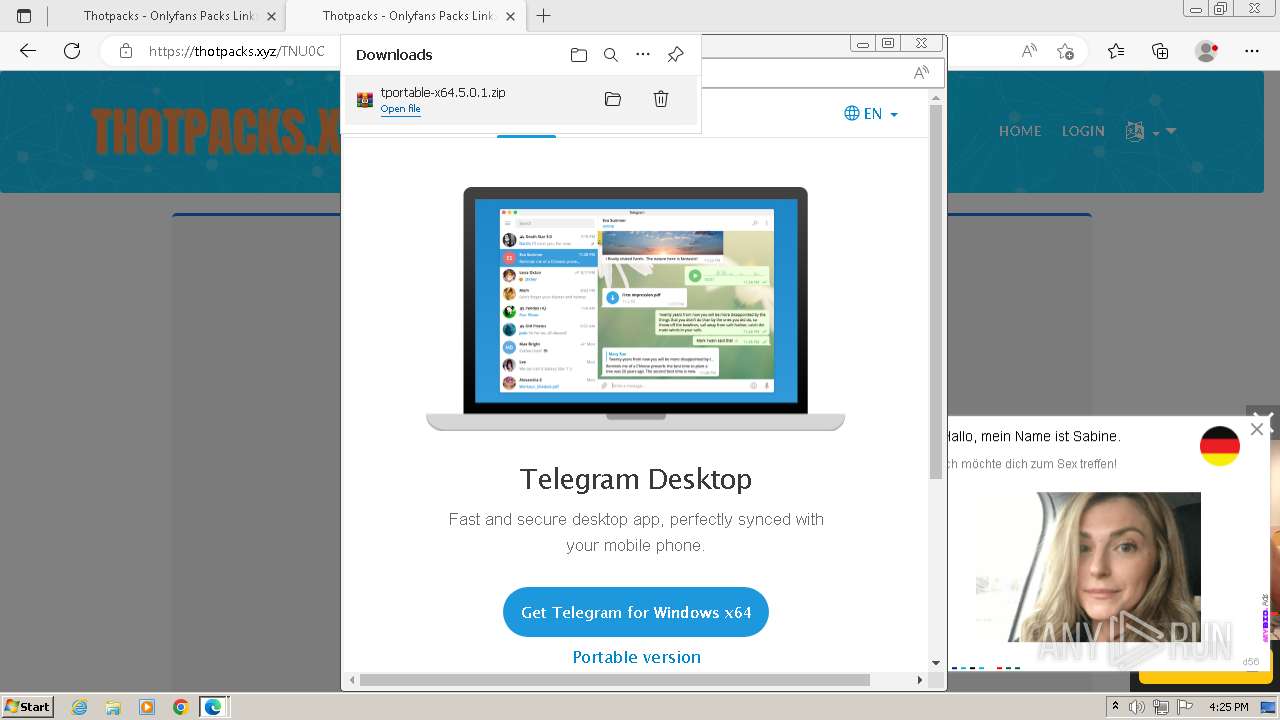Image resolution: width=1280 pixels, height=720 pixels.
Task: Click the Telegram Desktop heading
Action: [636, 479]
